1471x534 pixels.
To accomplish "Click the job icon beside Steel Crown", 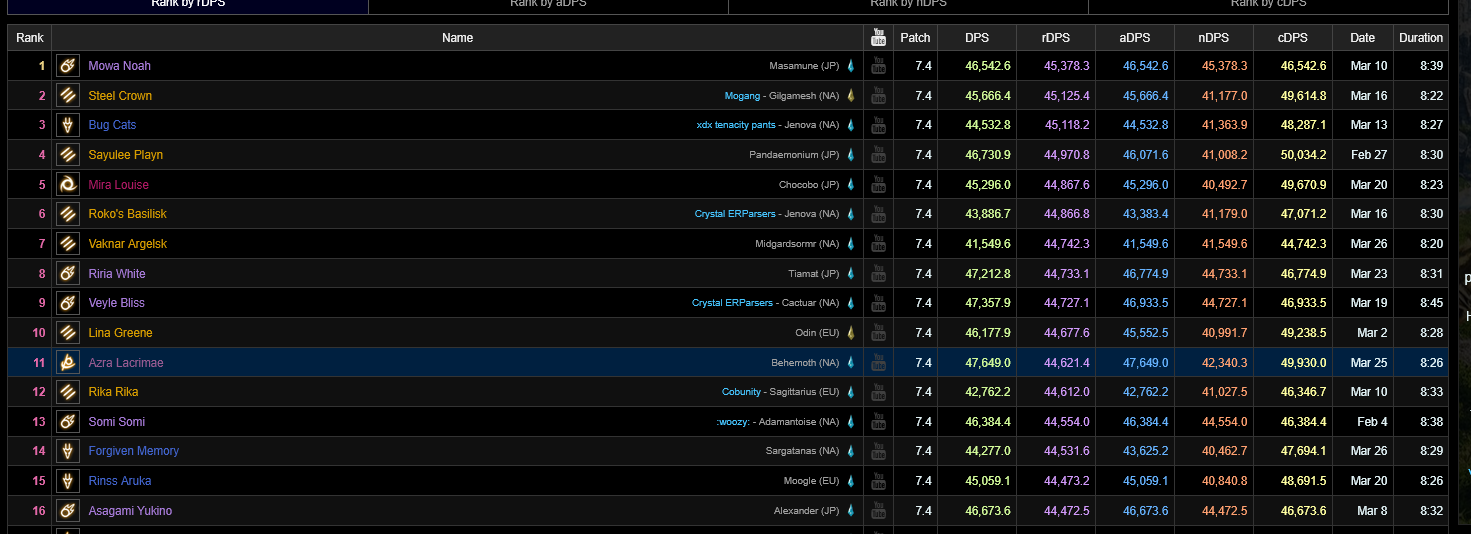I will pos(68,96).
